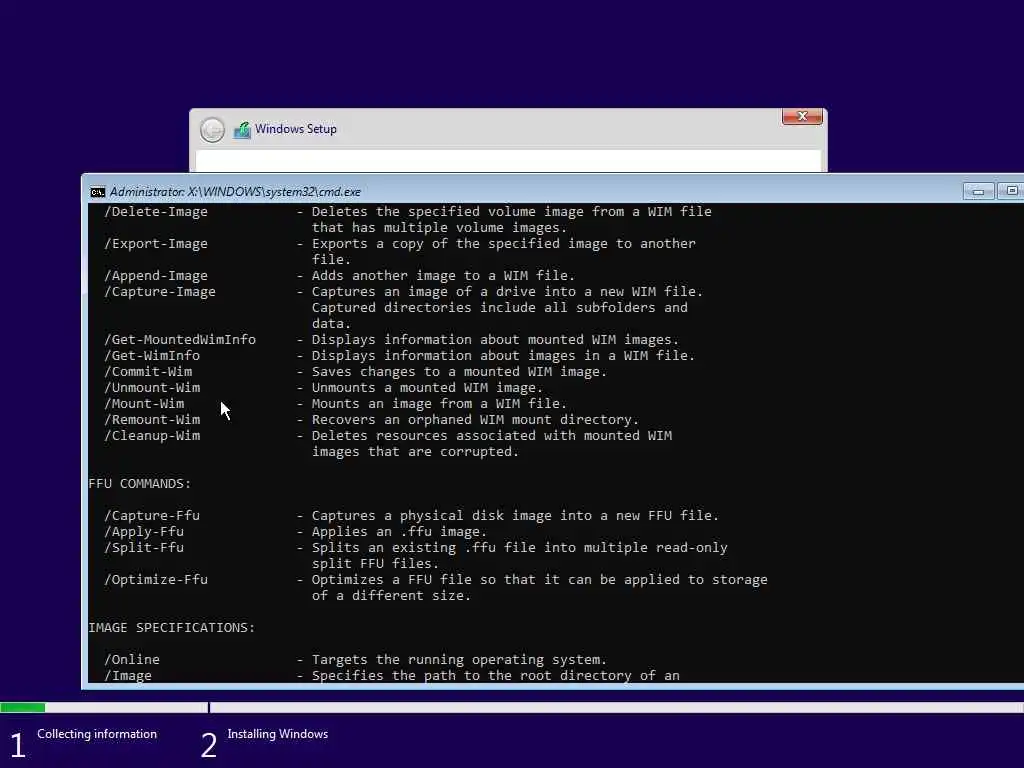Click the Windows Setup title text
This screenshot has height=768, width=1024.
(296, 129)
